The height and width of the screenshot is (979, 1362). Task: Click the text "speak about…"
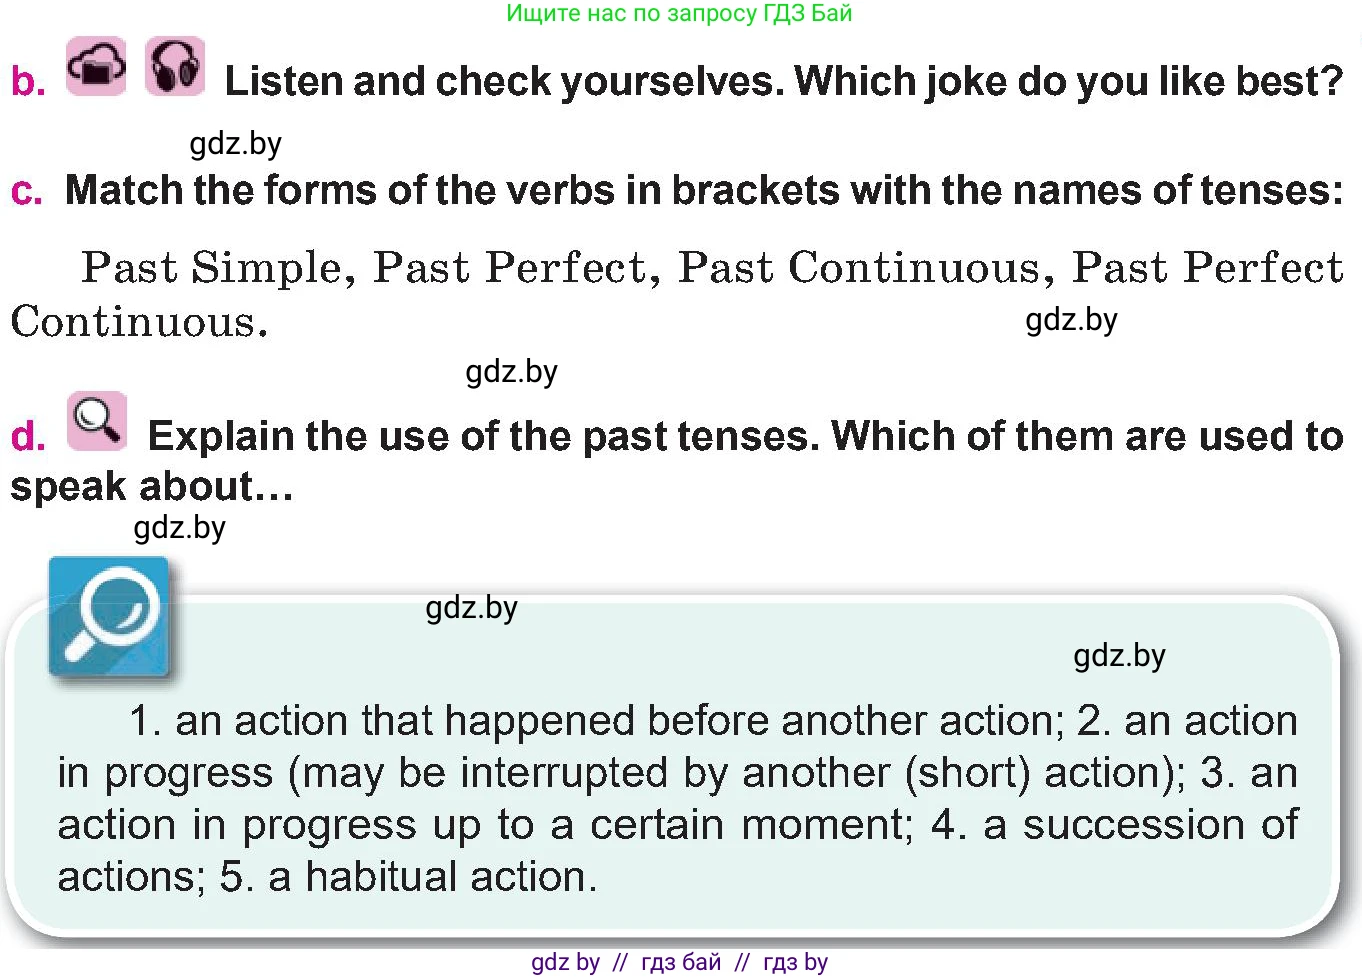pos(151,487)
